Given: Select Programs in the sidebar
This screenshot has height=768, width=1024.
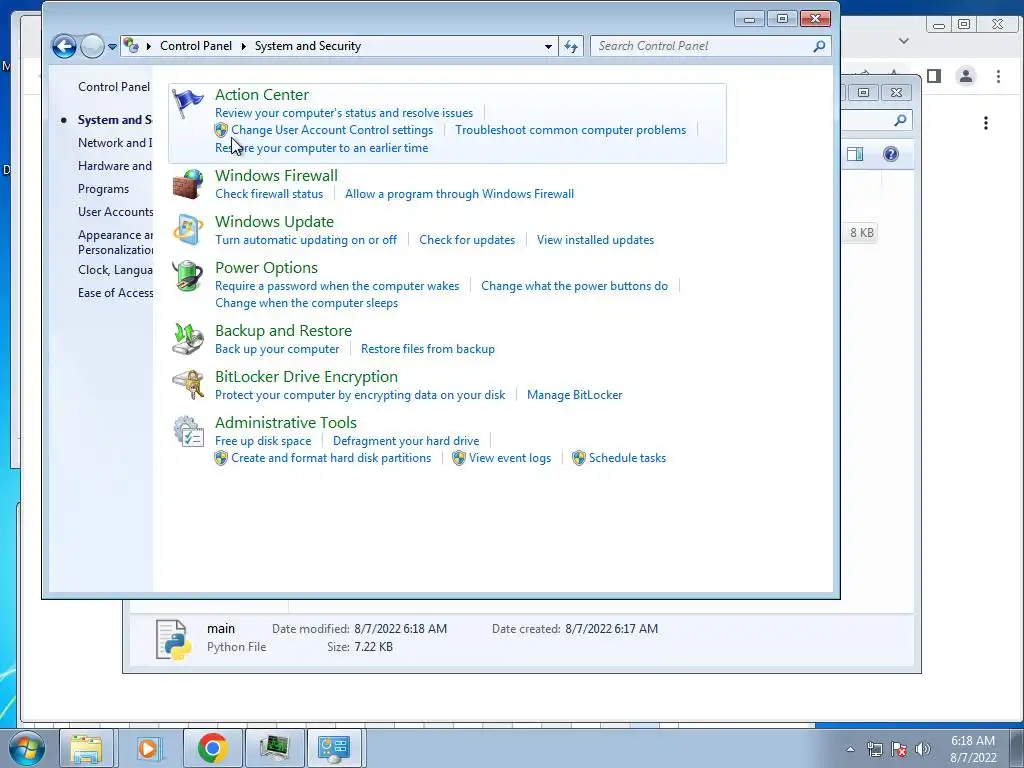Looking at the screenshot, I should 103,189.
